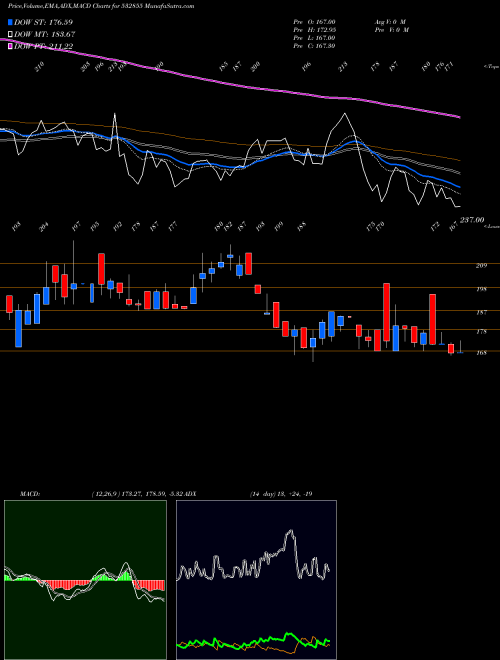The height and width of the screenshot is (660, 500).
Task: Click the 'Pre H: 172.95' value
Action: (x=314, y=30)
